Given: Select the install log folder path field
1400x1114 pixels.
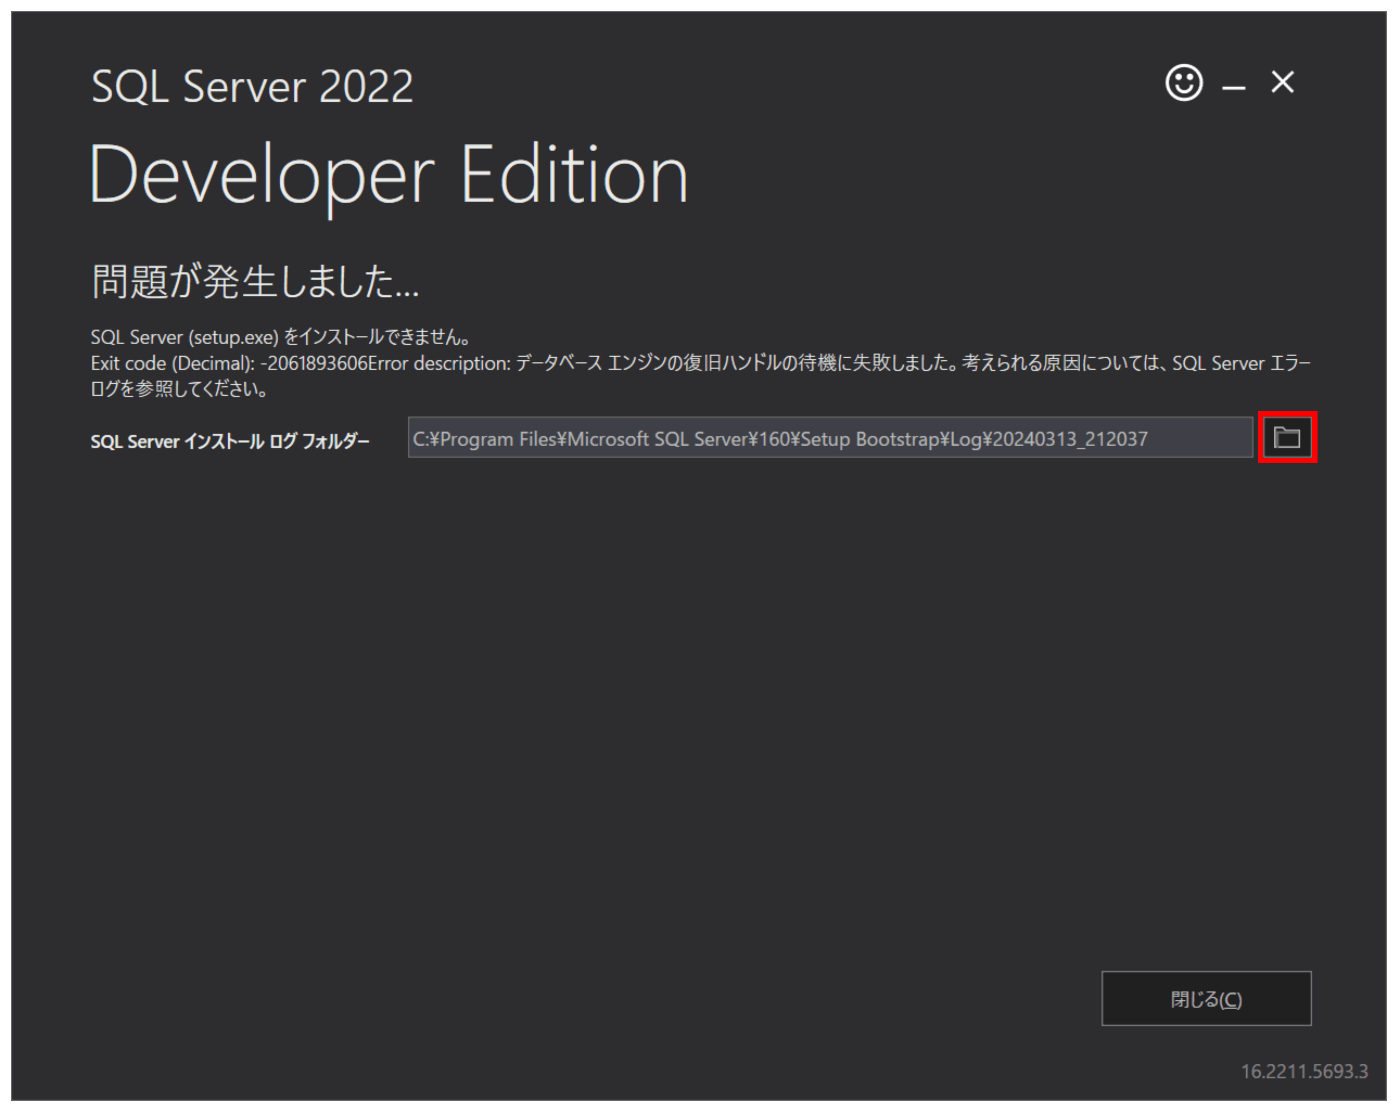Looking at the screenshot, I should 830,438.
